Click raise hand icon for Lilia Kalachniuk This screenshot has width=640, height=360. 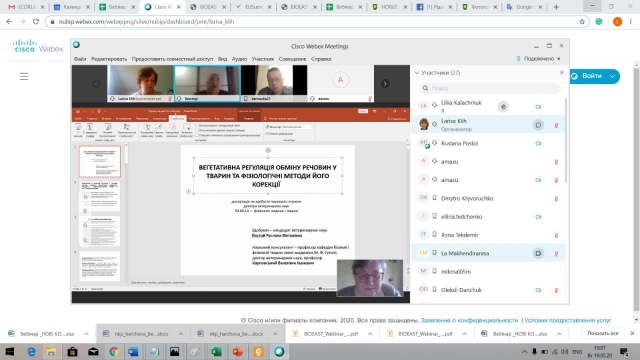coord(503,107)
